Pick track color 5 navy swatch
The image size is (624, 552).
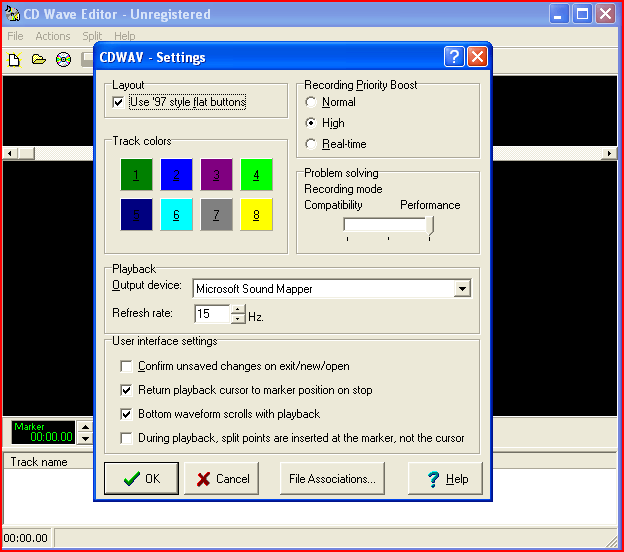(136, 215)
